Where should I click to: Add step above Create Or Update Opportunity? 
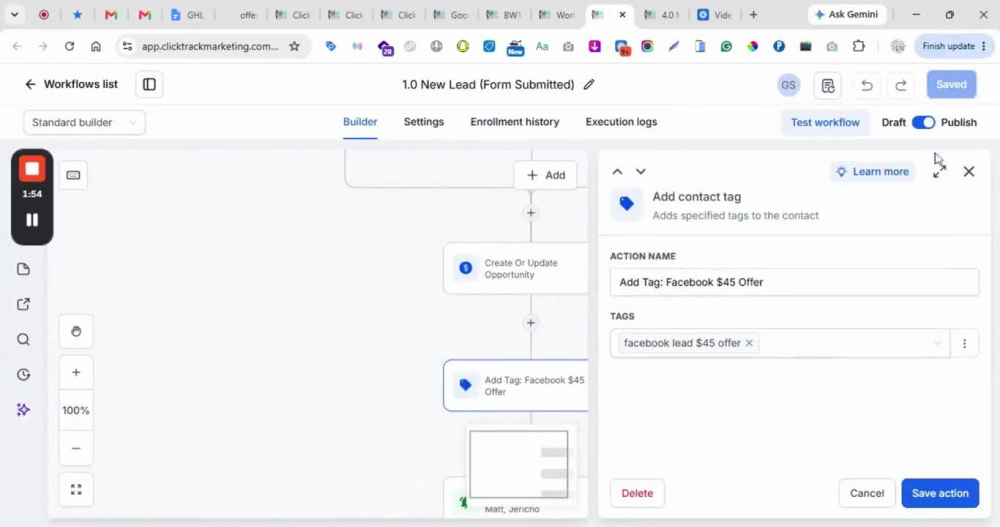(531, 213)
